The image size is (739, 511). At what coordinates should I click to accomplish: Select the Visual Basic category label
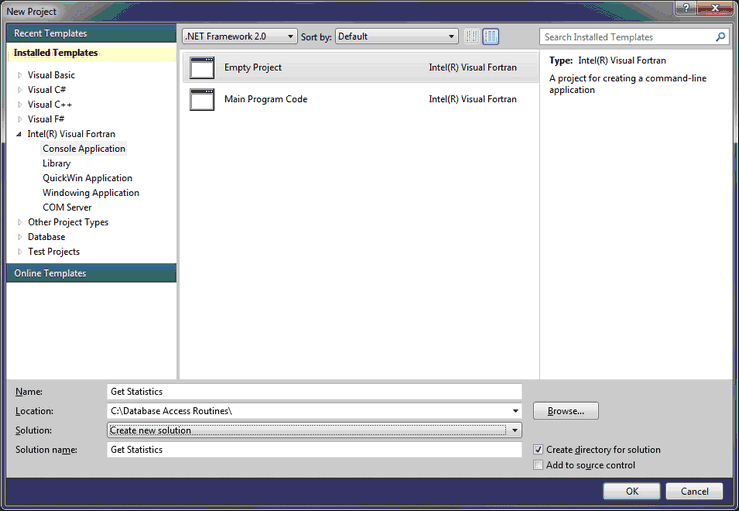tap(51, 75)
